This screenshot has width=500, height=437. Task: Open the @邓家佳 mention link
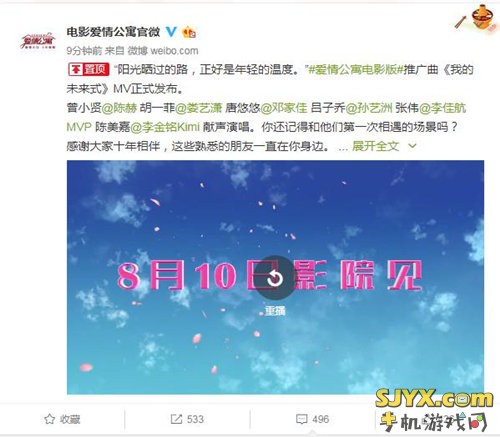283,108
